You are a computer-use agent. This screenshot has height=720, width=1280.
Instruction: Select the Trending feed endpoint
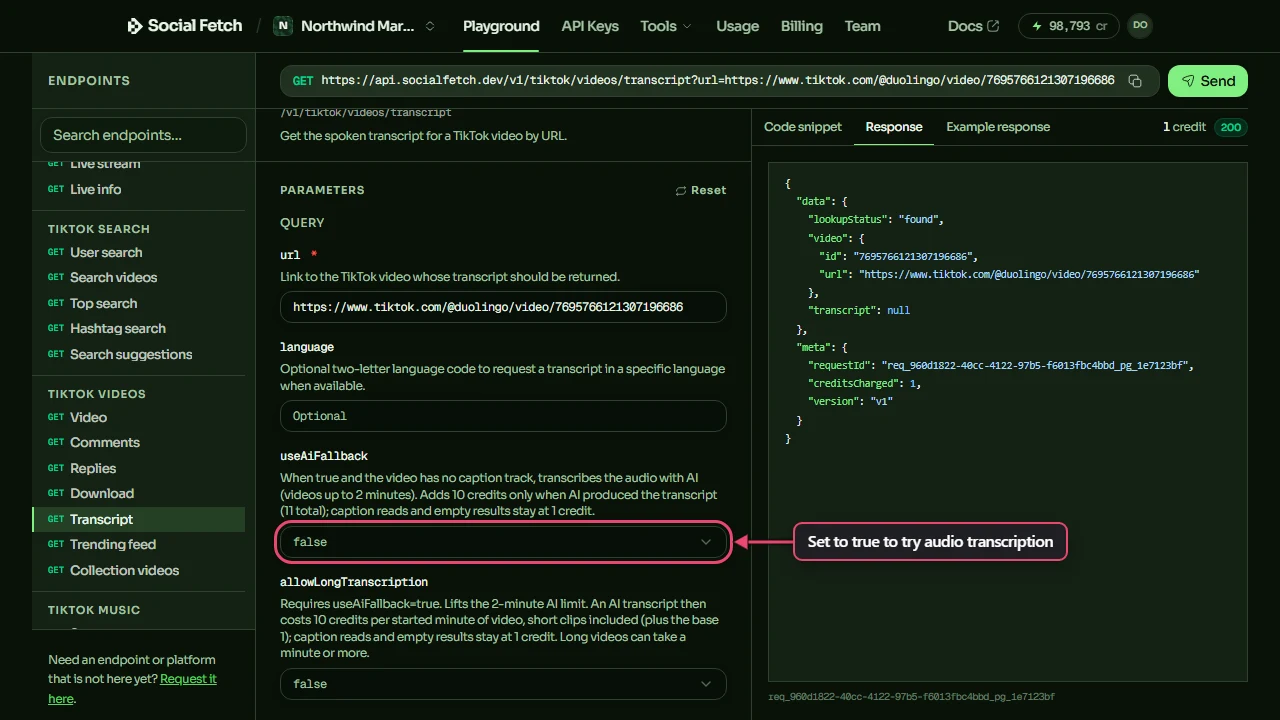[138, 544]
